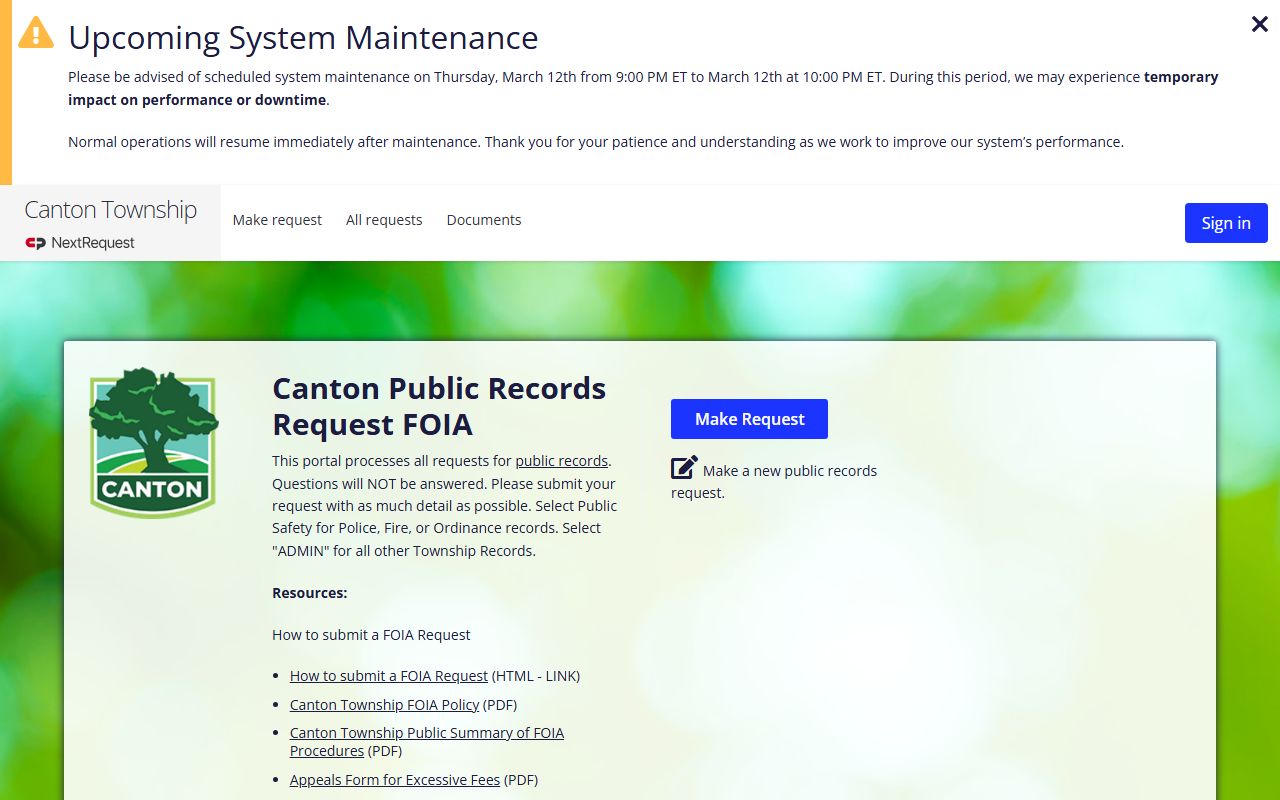Click the orange warning triangle icon
This screenshot has width=1280, height=800.
[x=36, y=32]
